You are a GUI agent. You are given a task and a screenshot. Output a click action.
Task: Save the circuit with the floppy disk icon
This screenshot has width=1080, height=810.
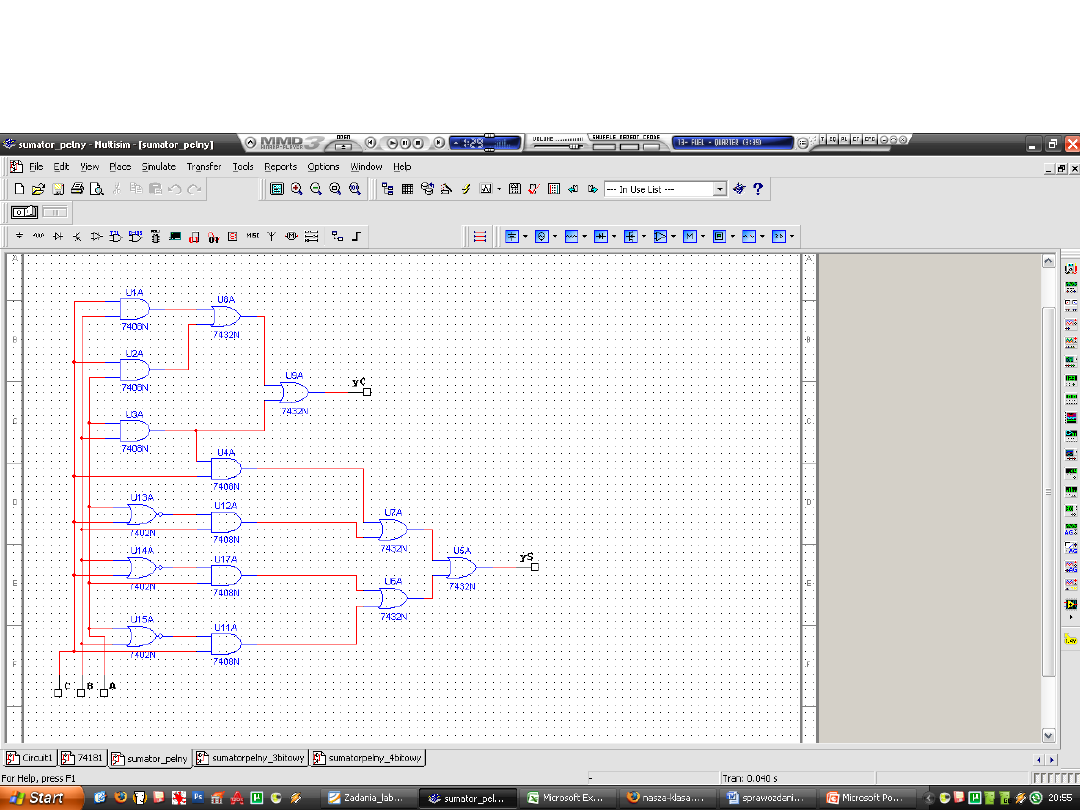point(58,189)
